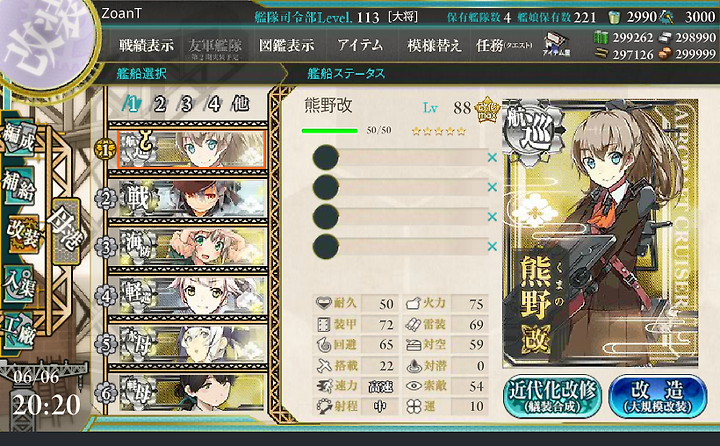
Task: Open the アイテム屋 item shop icon
Action: coord(556,45)
